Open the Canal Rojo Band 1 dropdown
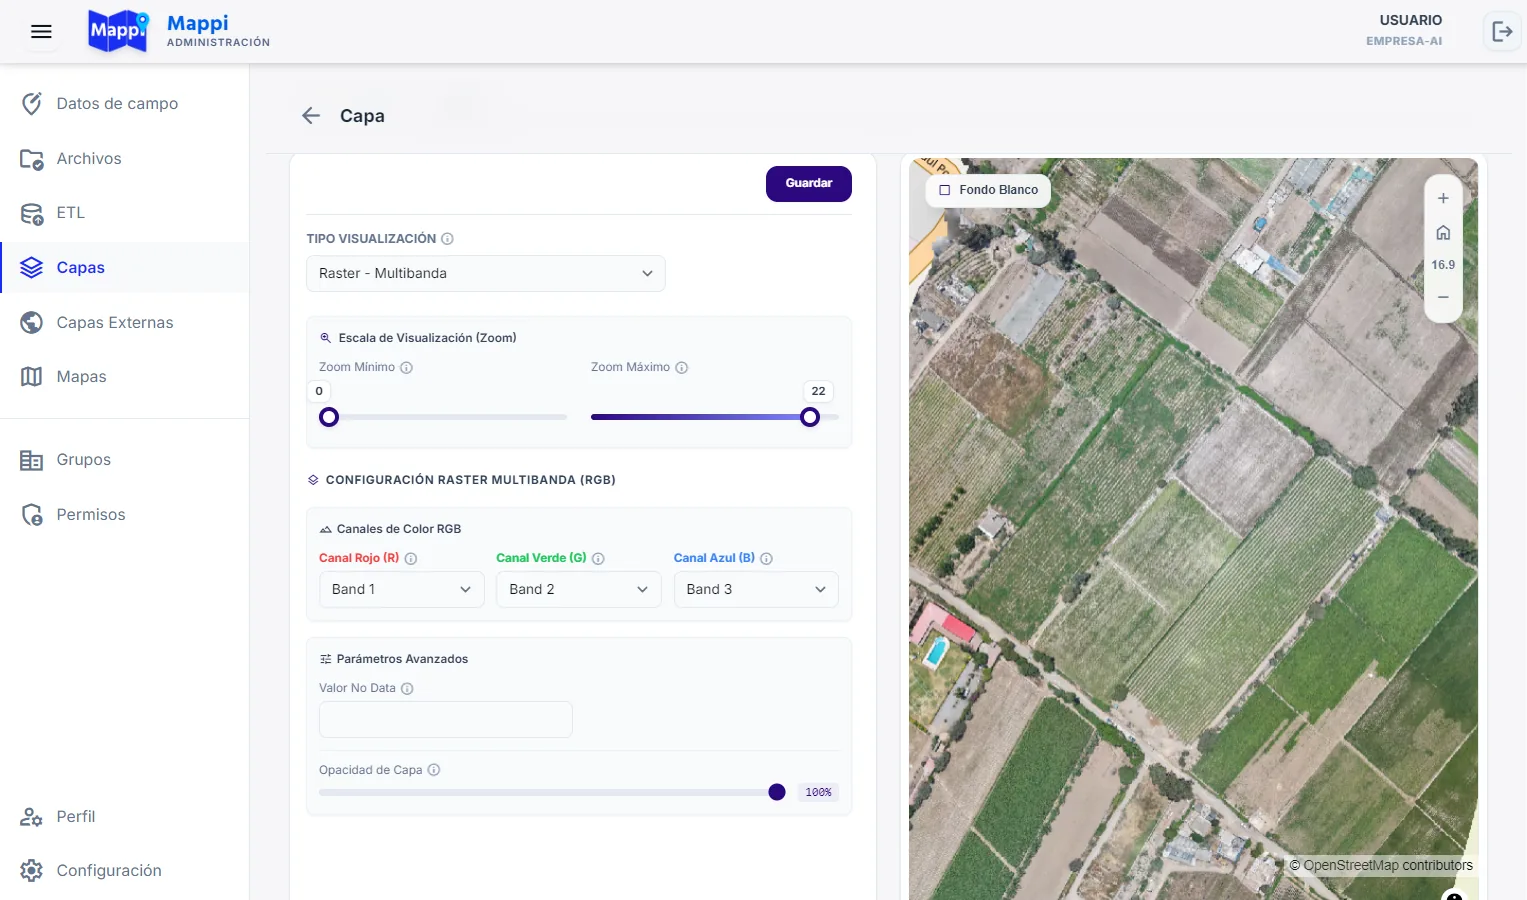Viewport: 1527px width, 900px height. (x=402, y=590)
